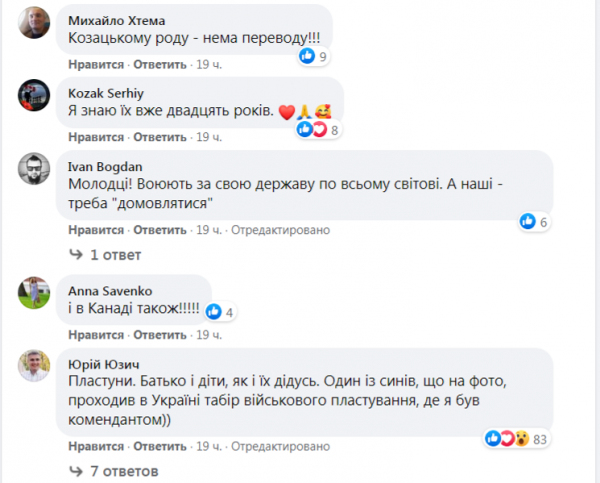Viewport: 600px width, 483px height.
Task: Open Михайло Хтема's profile picture
Action: click(35, 23)
